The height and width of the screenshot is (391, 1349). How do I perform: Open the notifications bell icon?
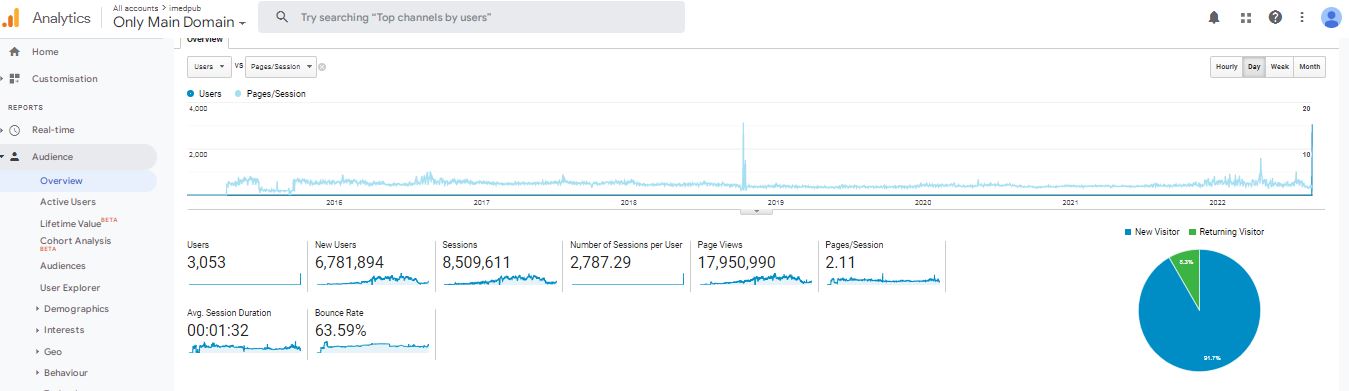tap(1214, 17)
